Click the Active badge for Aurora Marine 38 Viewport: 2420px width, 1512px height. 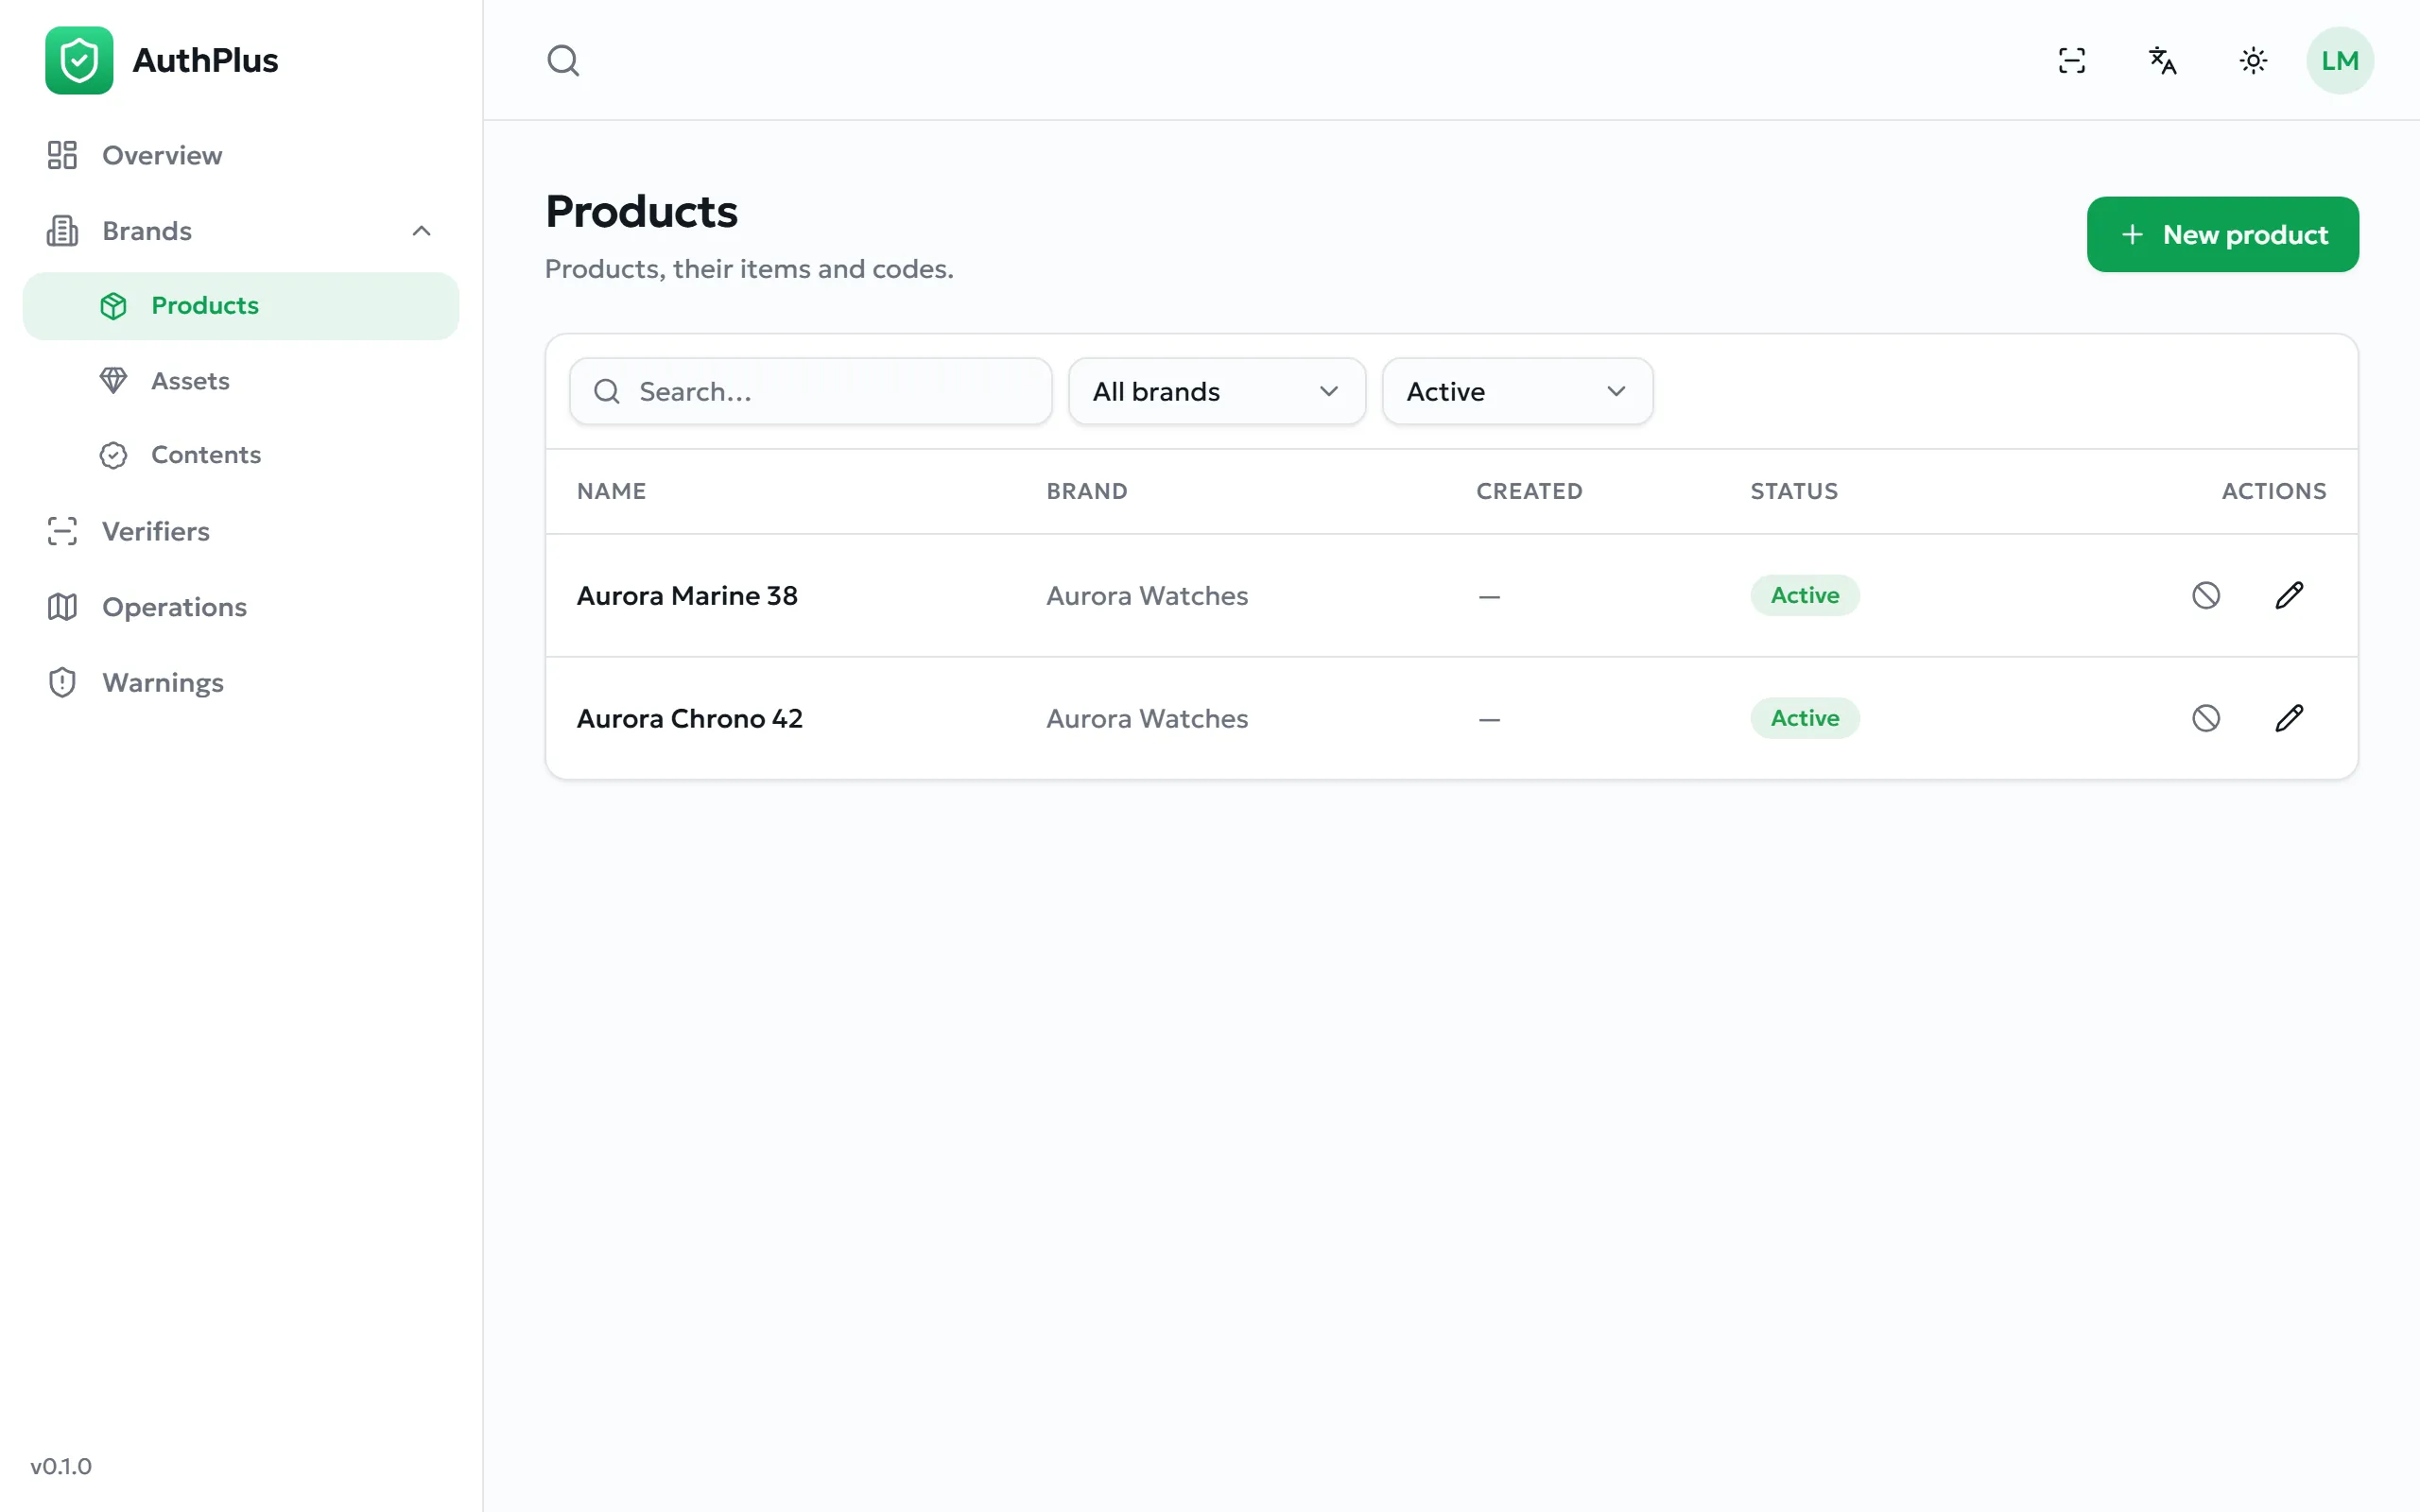tap(1804, 595)
